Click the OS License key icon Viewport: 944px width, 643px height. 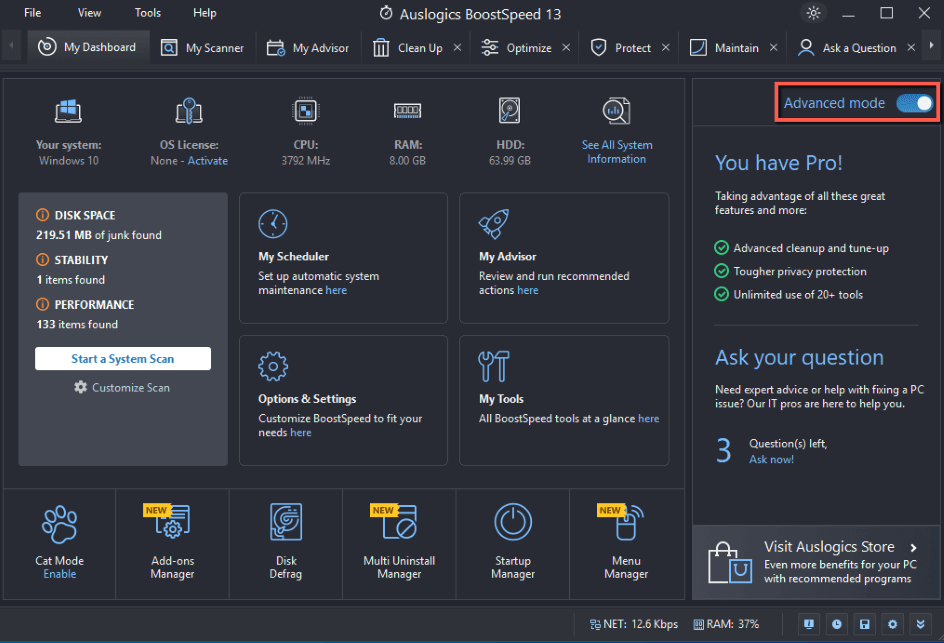188,111
